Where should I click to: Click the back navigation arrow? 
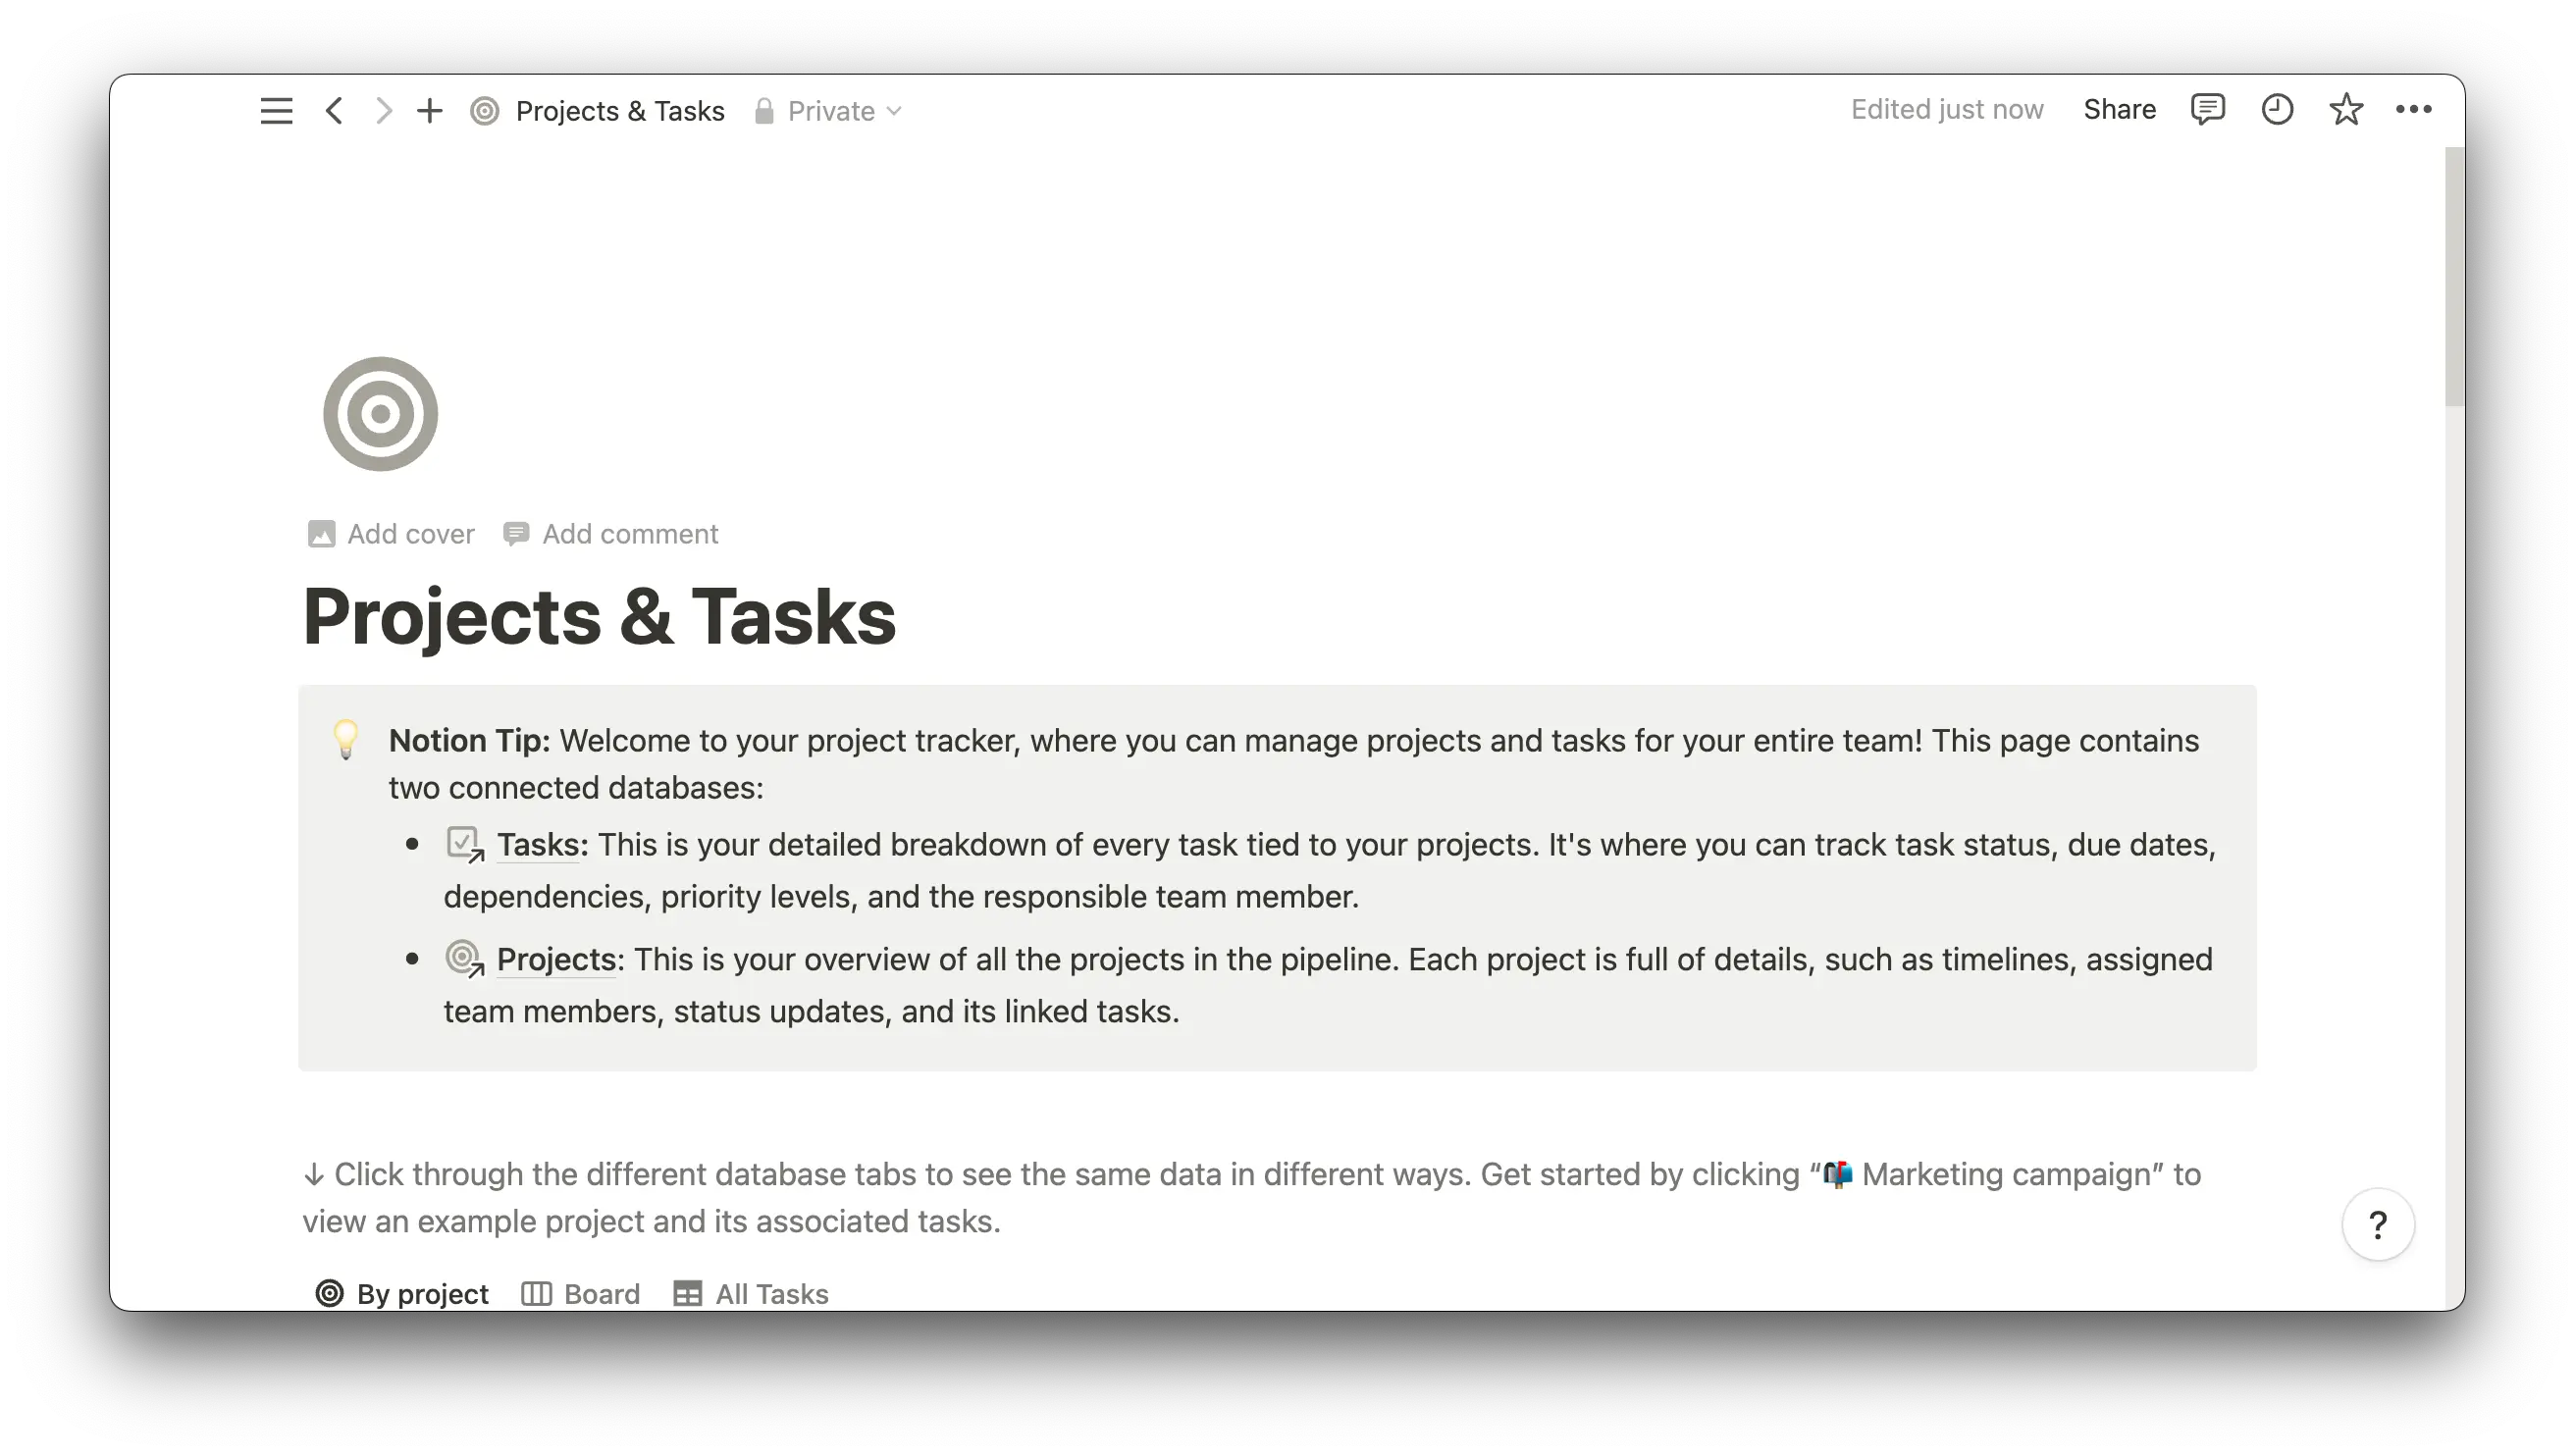click(334, 110)
